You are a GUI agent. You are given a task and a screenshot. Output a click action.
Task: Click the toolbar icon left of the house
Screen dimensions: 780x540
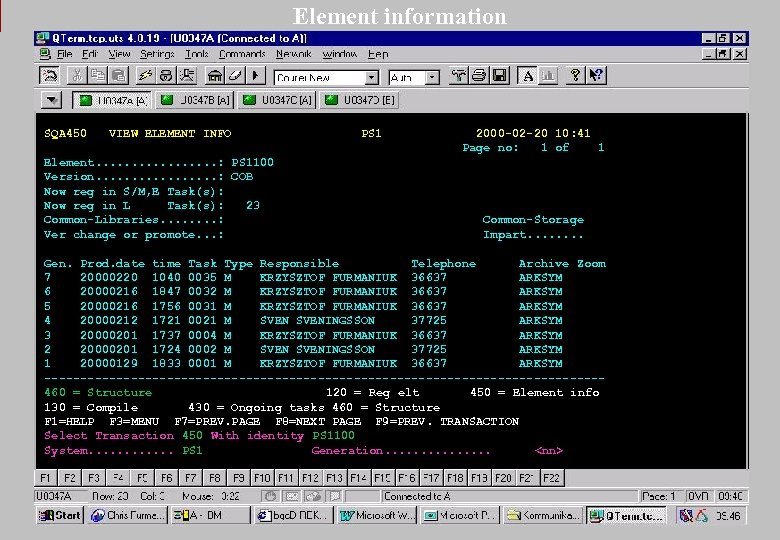click(x=187, y=76)
